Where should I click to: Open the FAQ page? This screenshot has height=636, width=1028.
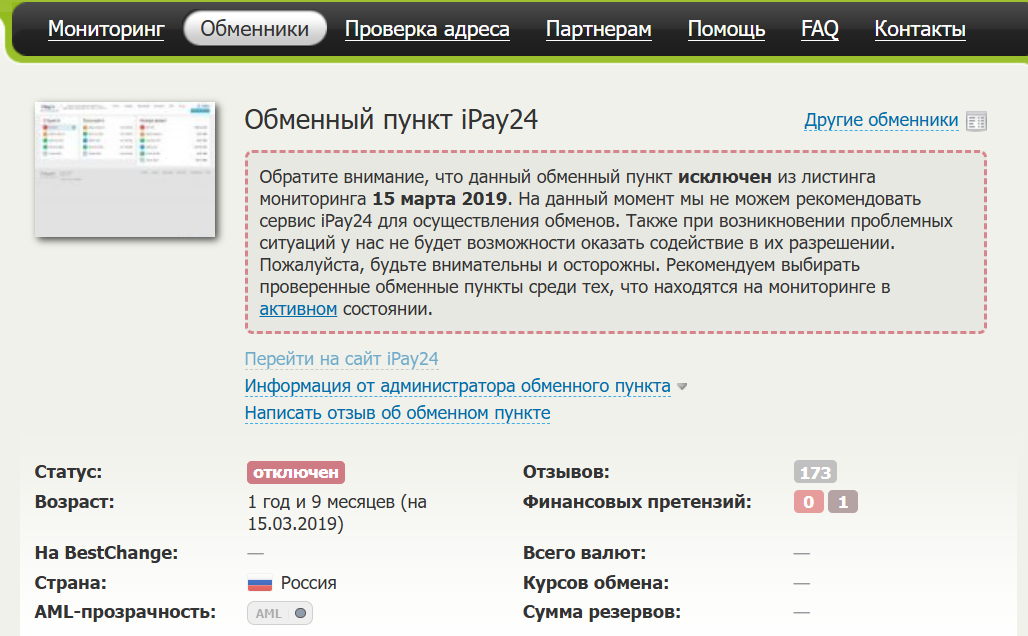point(820,29)
